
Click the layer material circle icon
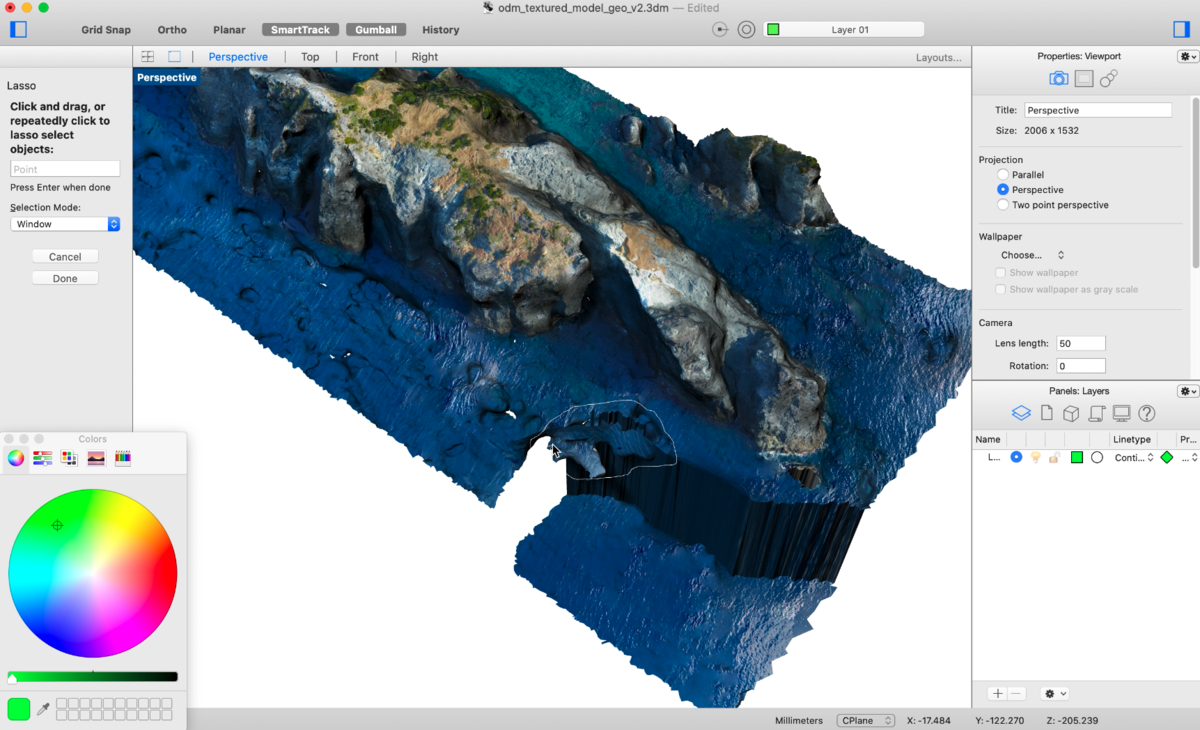[1097, 457]
